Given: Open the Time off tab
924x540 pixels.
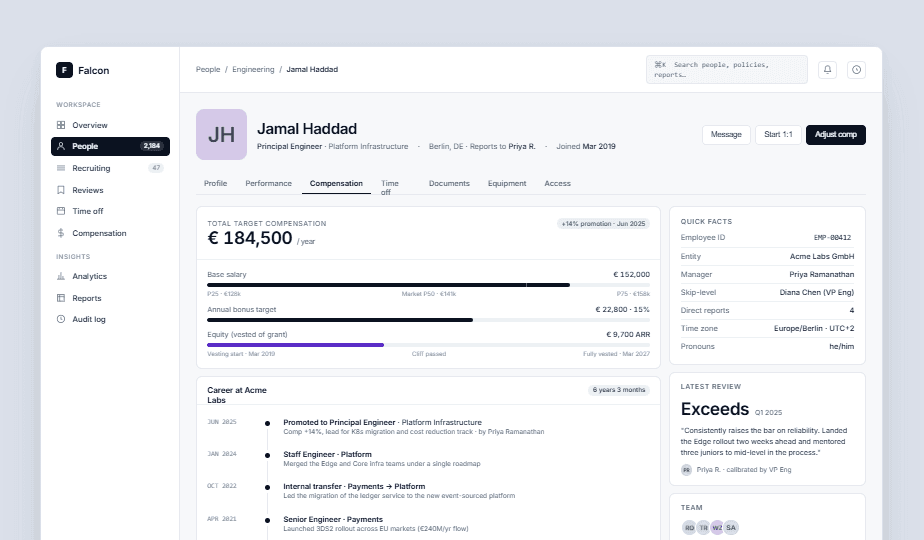Looking at the screenshot, I should click(x=390, y=187).
